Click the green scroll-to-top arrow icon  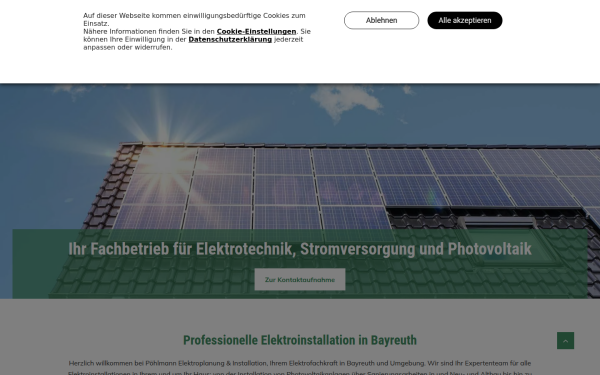565,341
